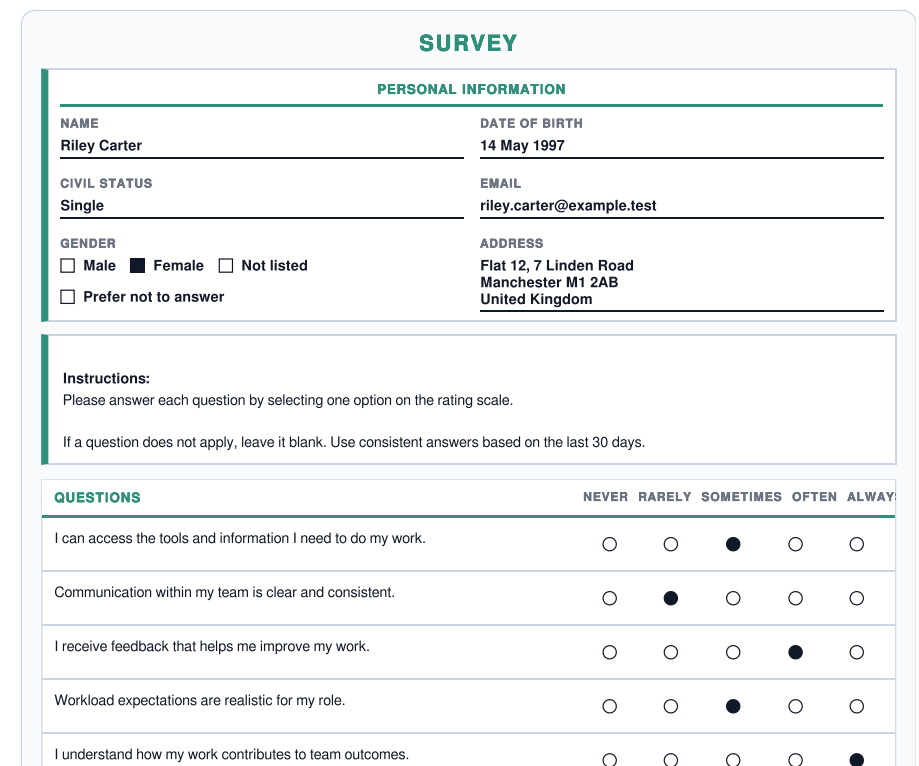Choose Rarely for tools and information access
This screenshot has width=919, height=766.
click(671, 545)
